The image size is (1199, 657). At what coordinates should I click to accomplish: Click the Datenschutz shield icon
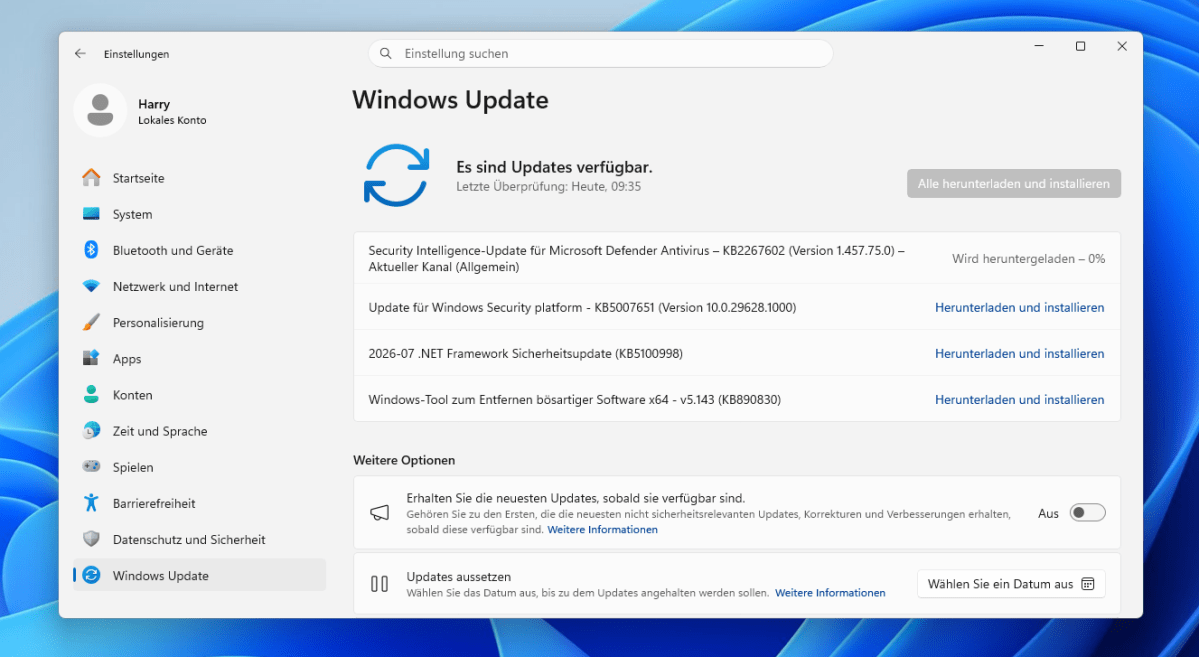(91, 539)
